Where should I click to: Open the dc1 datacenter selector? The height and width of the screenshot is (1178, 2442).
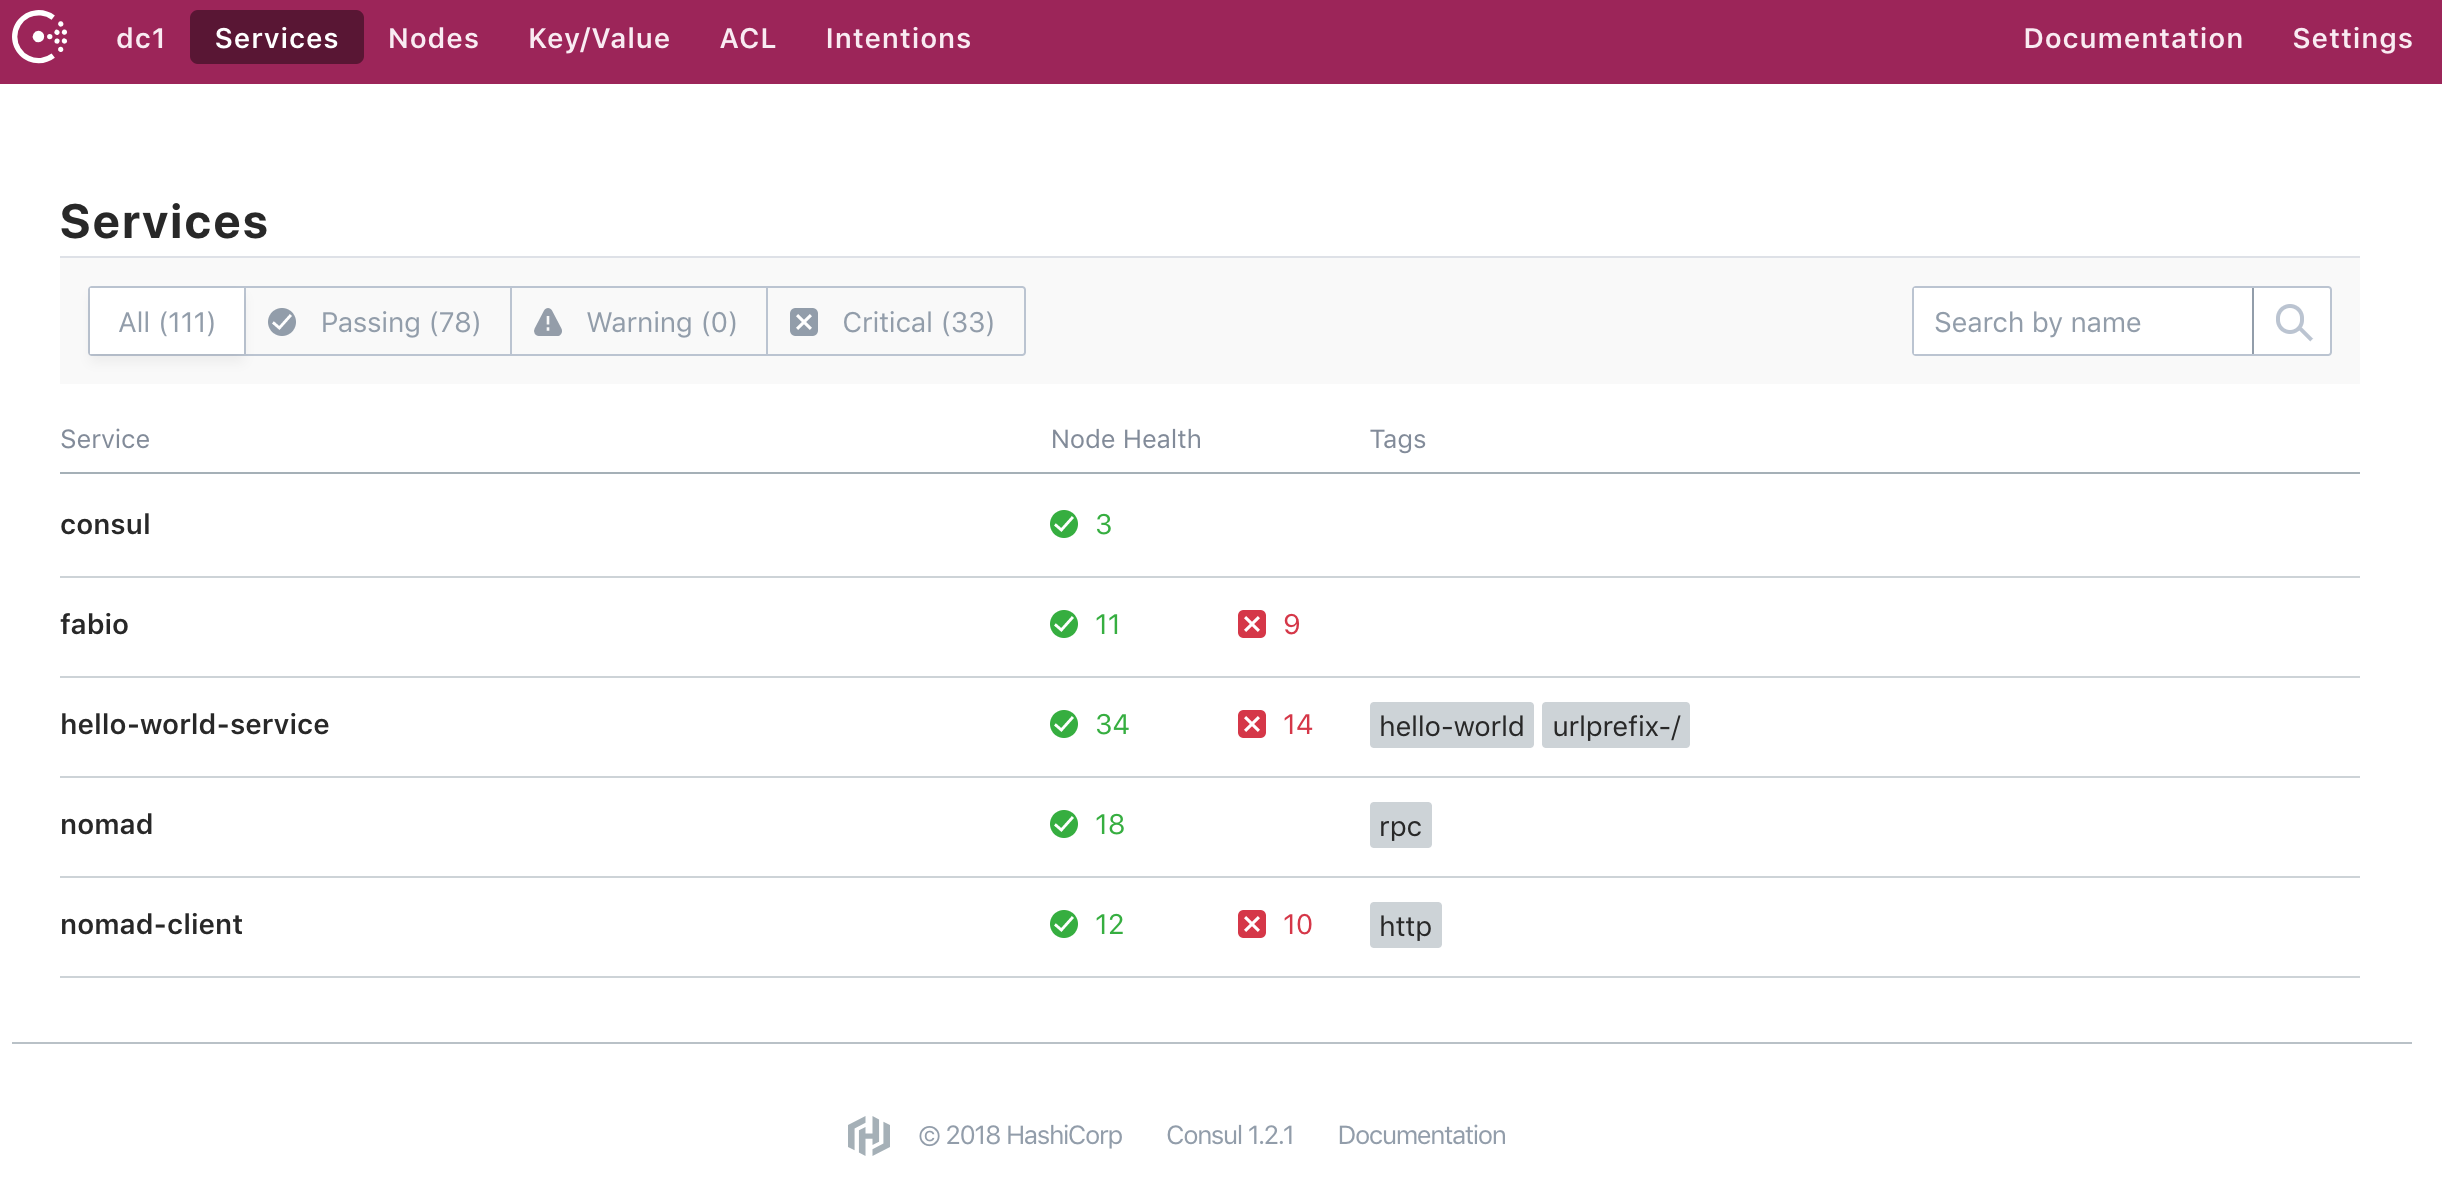click(x=140, y=38)
